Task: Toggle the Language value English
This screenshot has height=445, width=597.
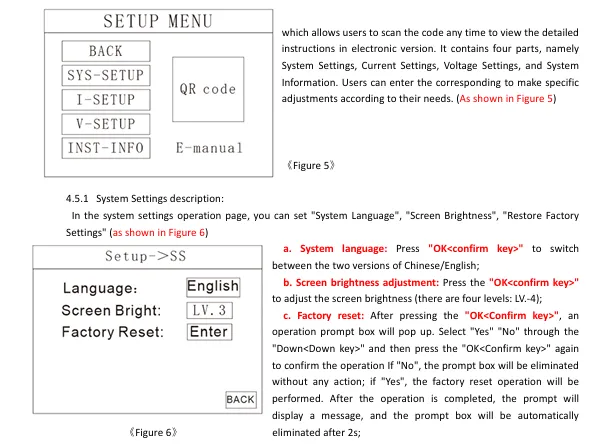Action: [x=213, y=287]
